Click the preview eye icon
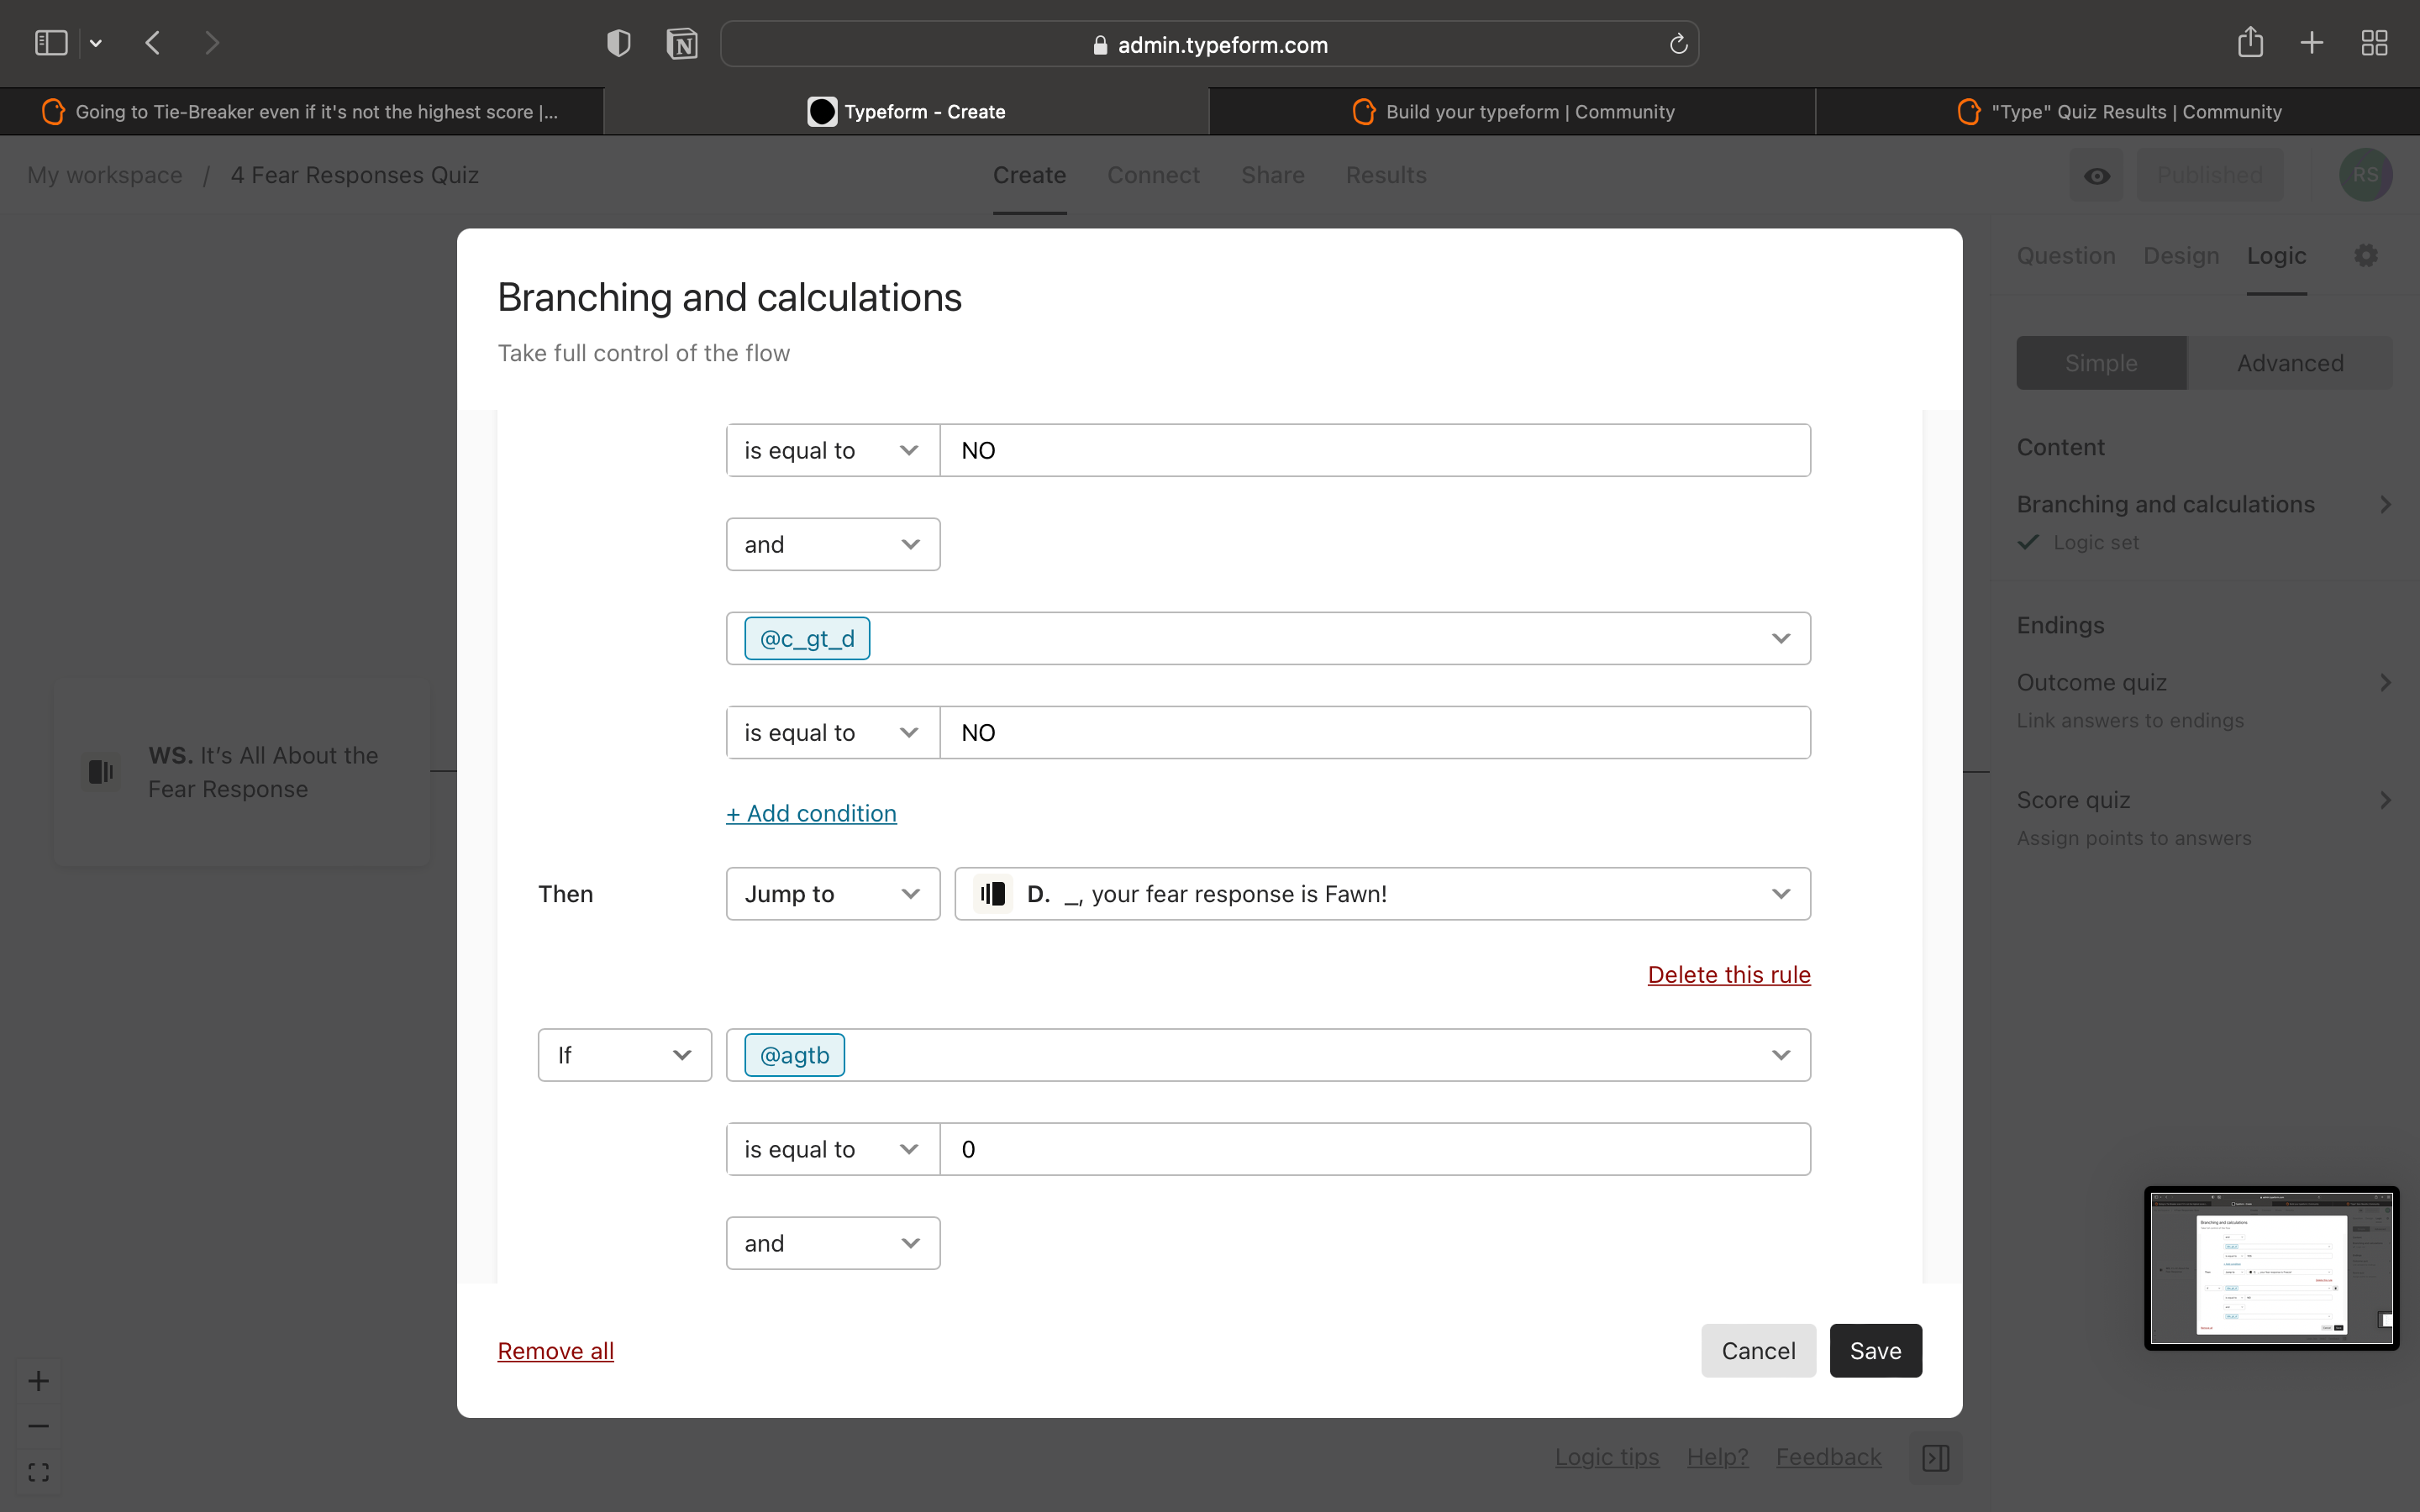This screenshot has height=1512, width=2420. tap(2096, 172)
